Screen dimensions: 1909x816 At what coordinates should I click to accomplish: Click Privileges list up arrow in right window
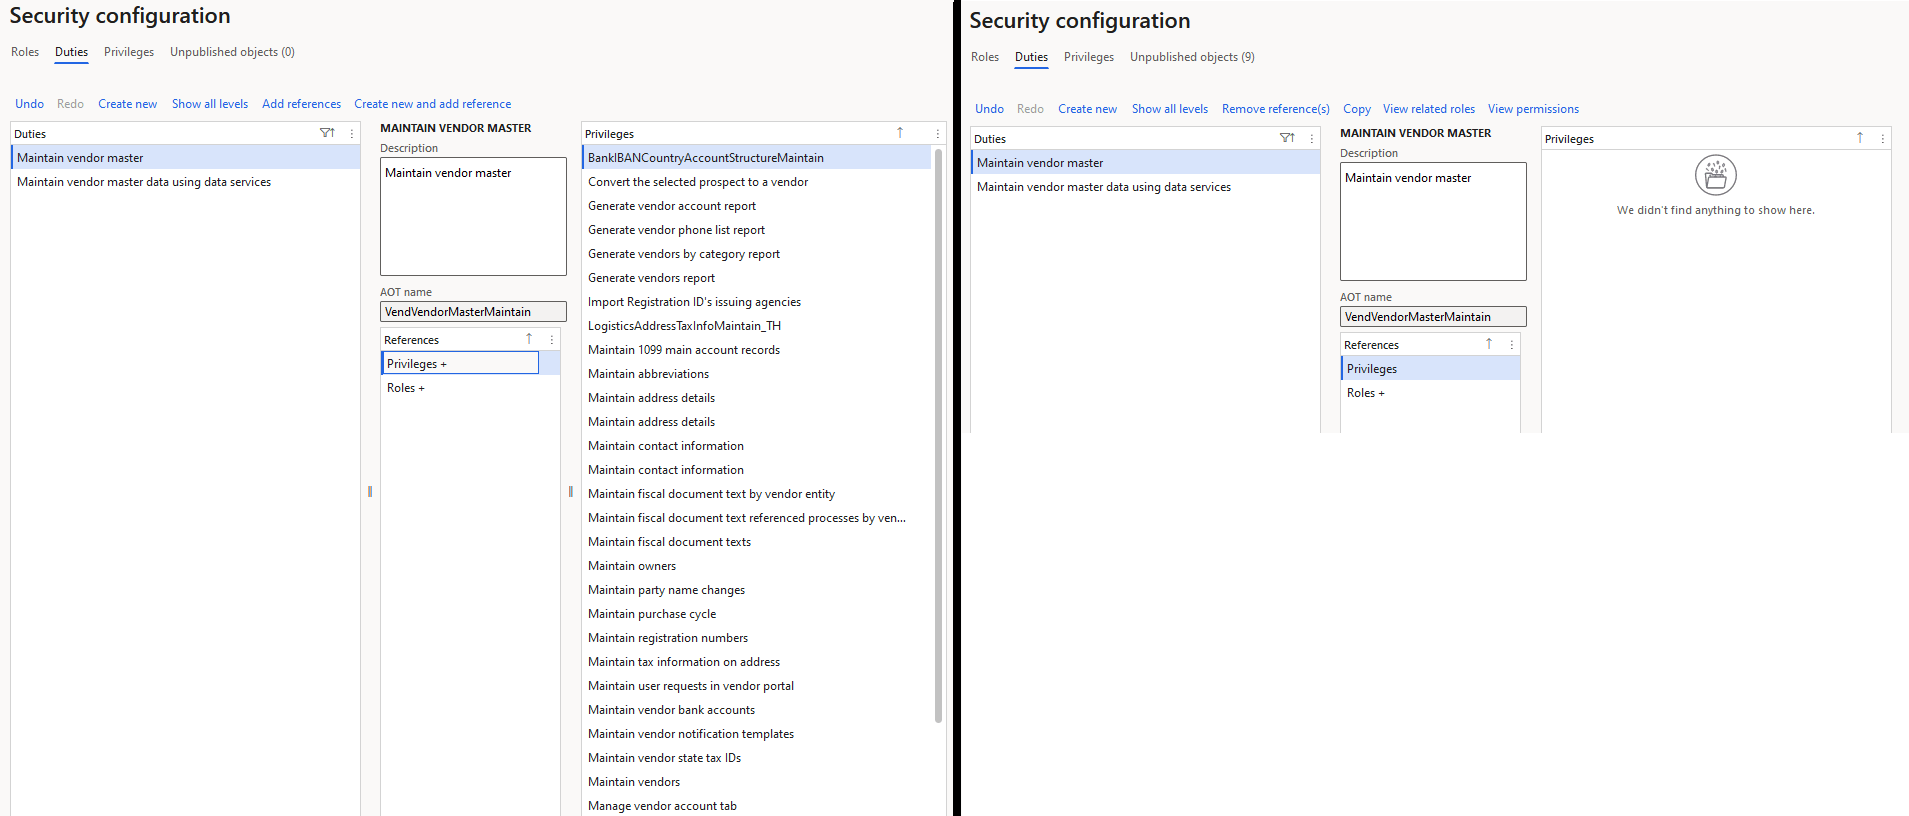pyautogui.click(x=1860, y=138)
